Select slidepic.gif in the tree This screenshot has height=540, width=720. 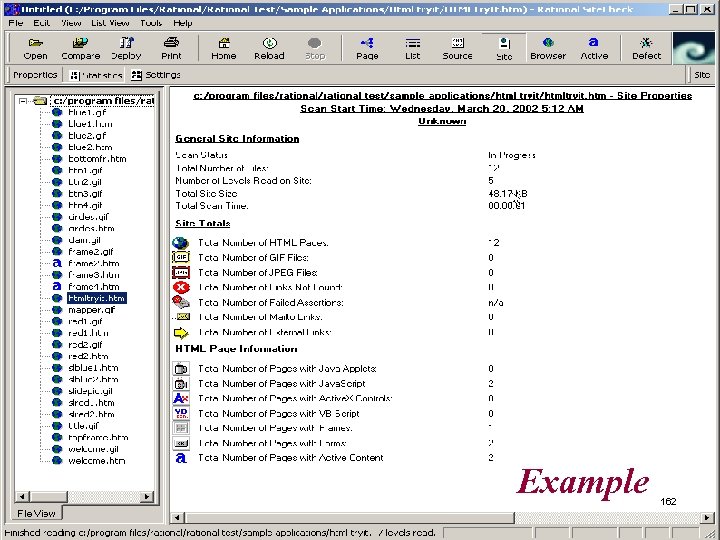tap(90, 391)
